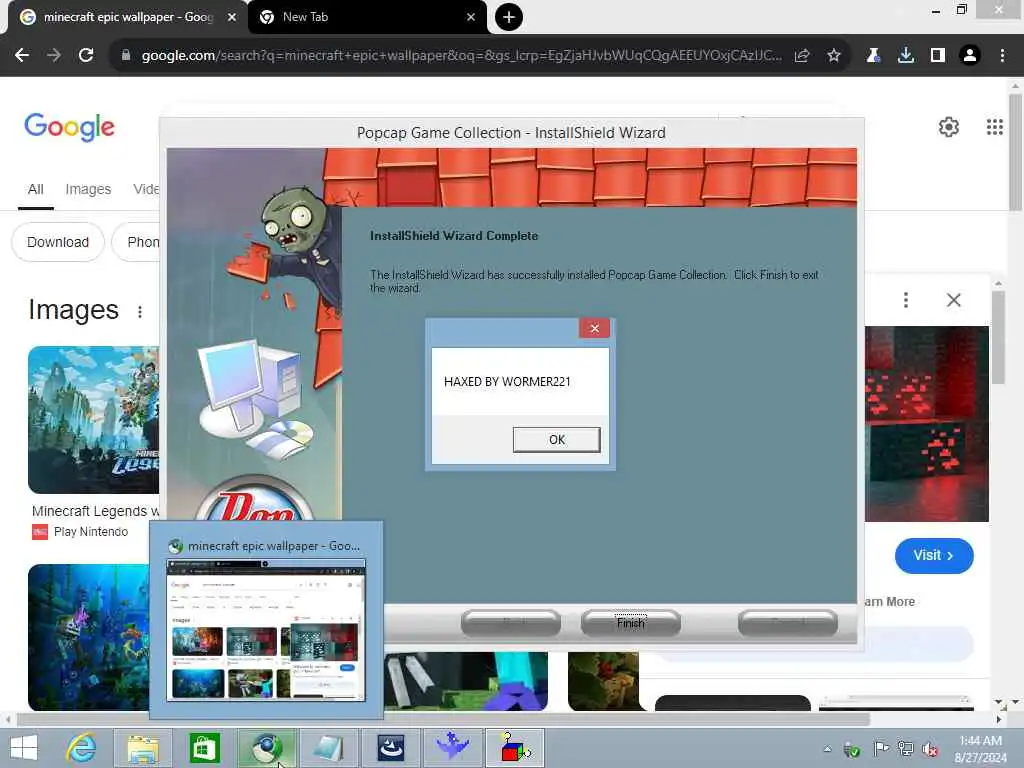Screen dimensions: 1024x768
Task: Open the Chrome profile avatar
Action: pyautogui.click(x=970, y=56)
